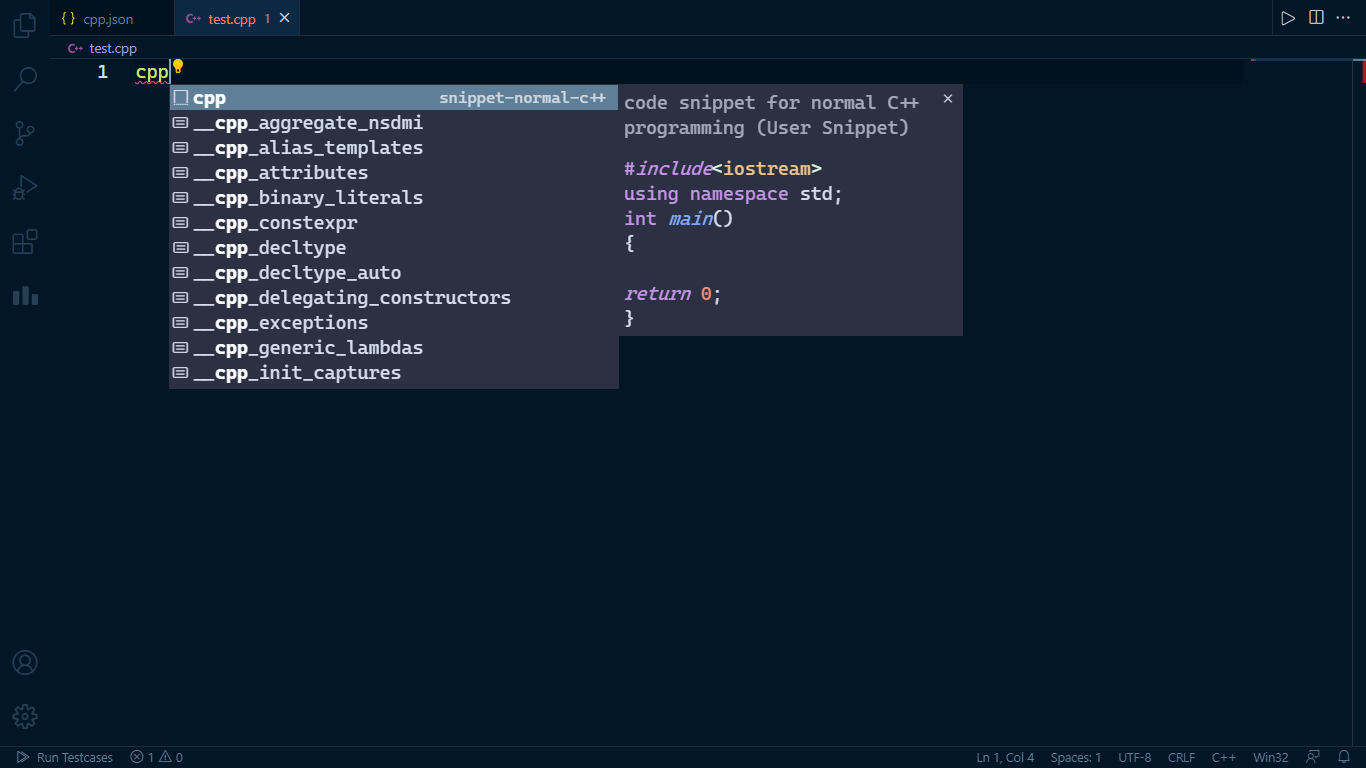Screen dimensions: 1366x768
Task: Click the 'return 0;' preview line
Action: pos(673,293)
